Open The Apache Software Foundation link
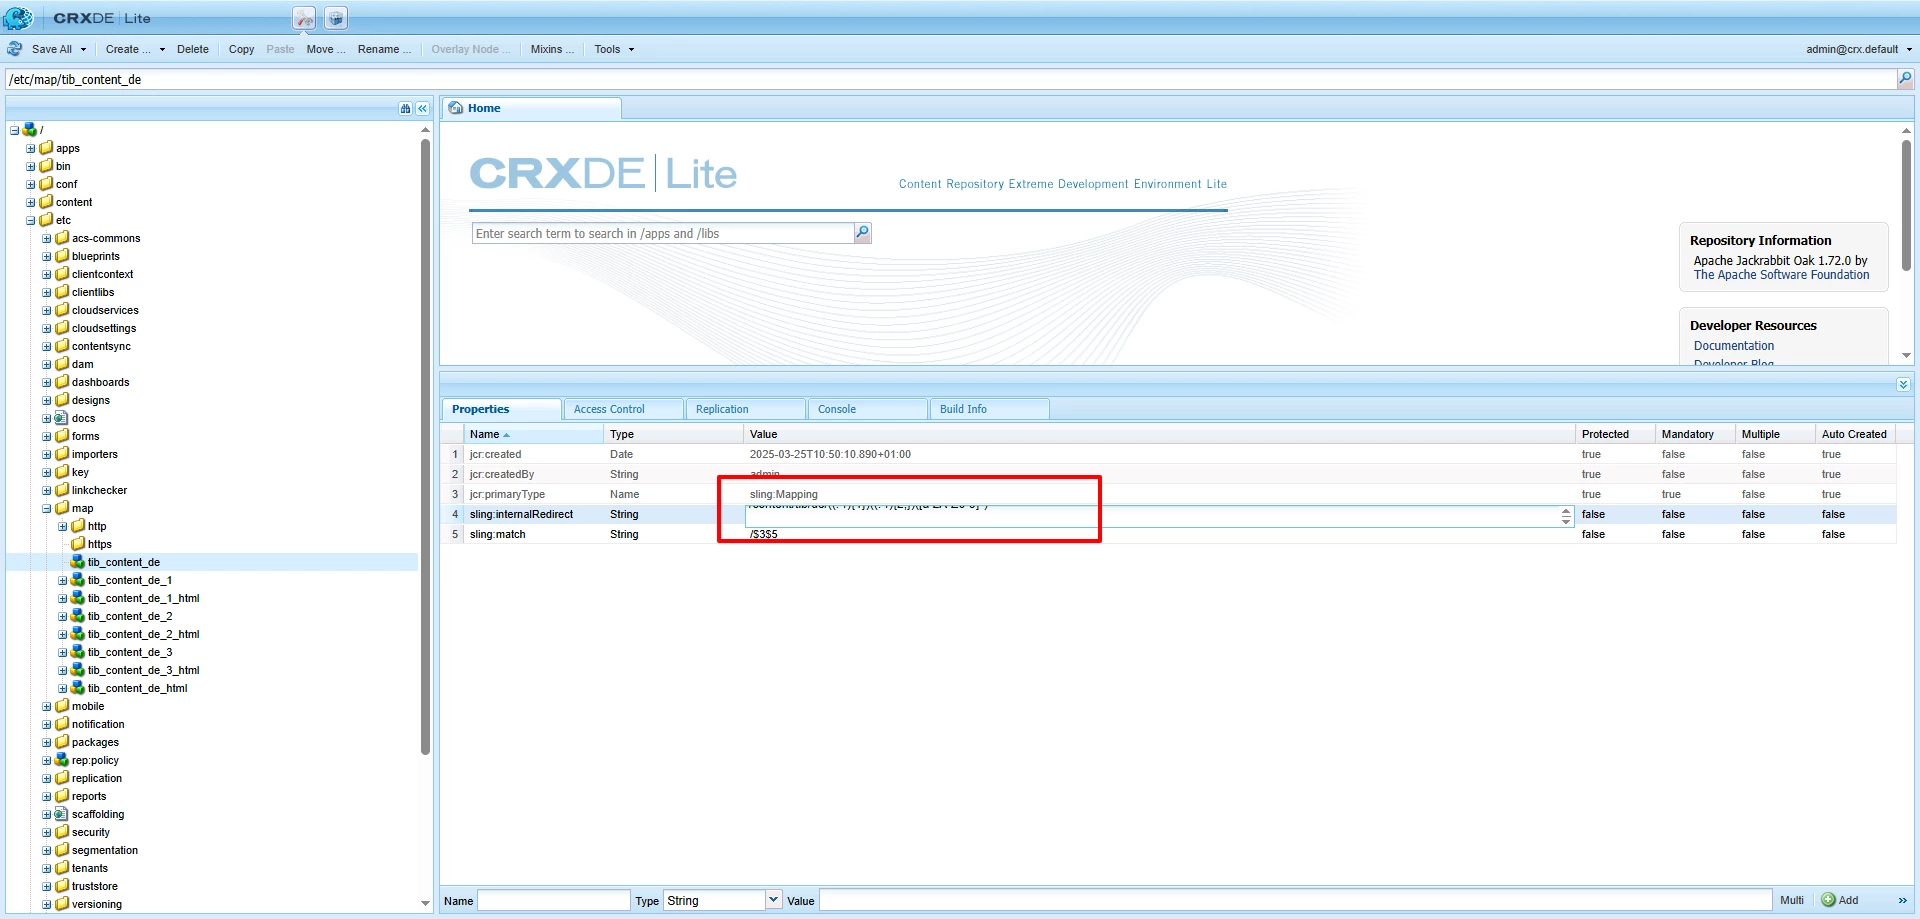Screen dimensions: 1920x919 1781,275
